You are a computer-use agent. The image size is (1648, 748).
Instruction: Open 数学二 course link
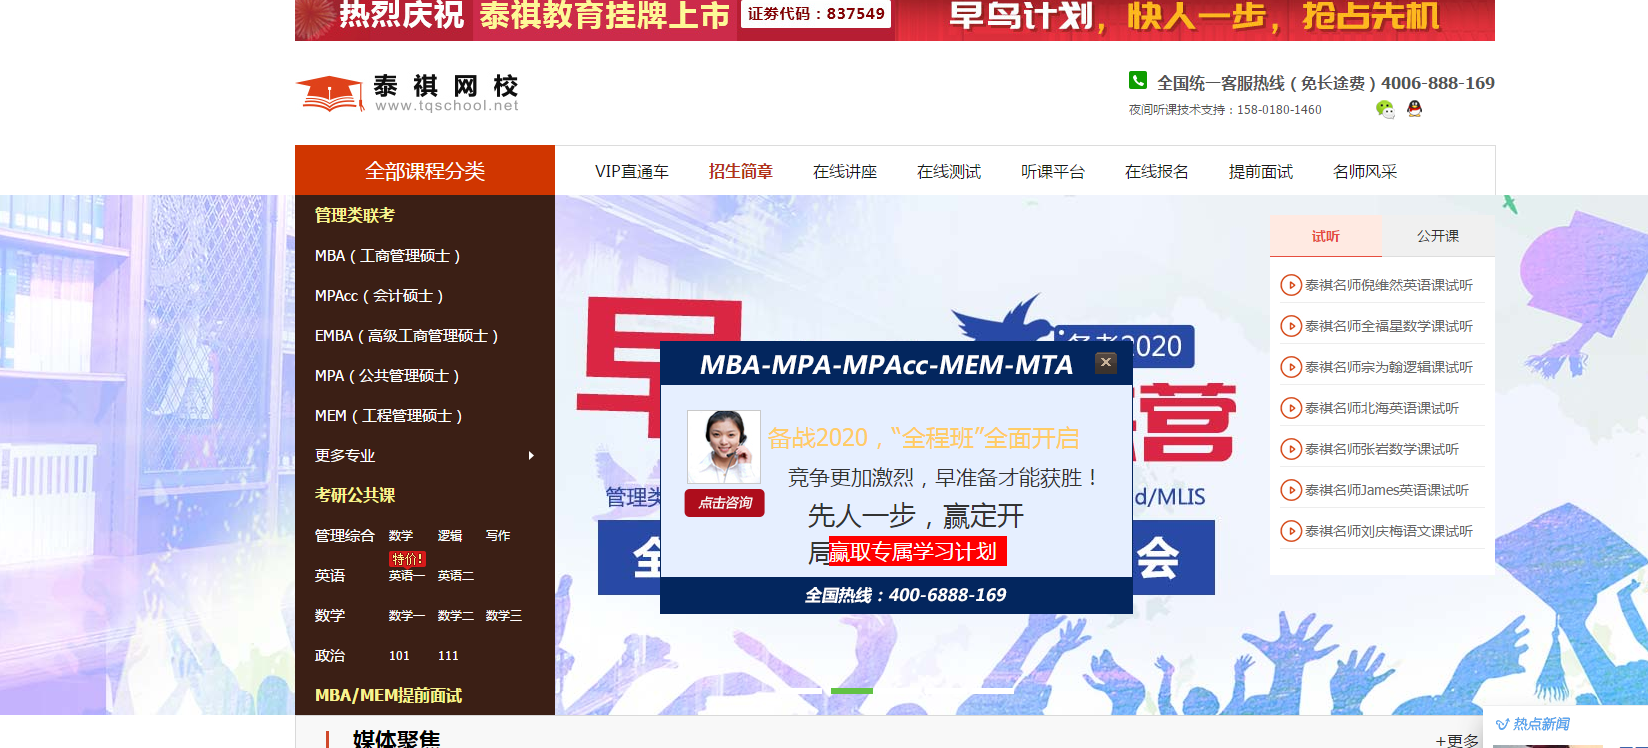[x=456, y=616]
